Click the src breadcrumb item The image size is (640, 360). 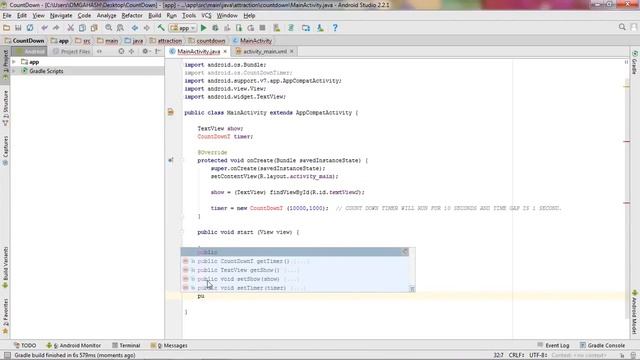[83, 41]
